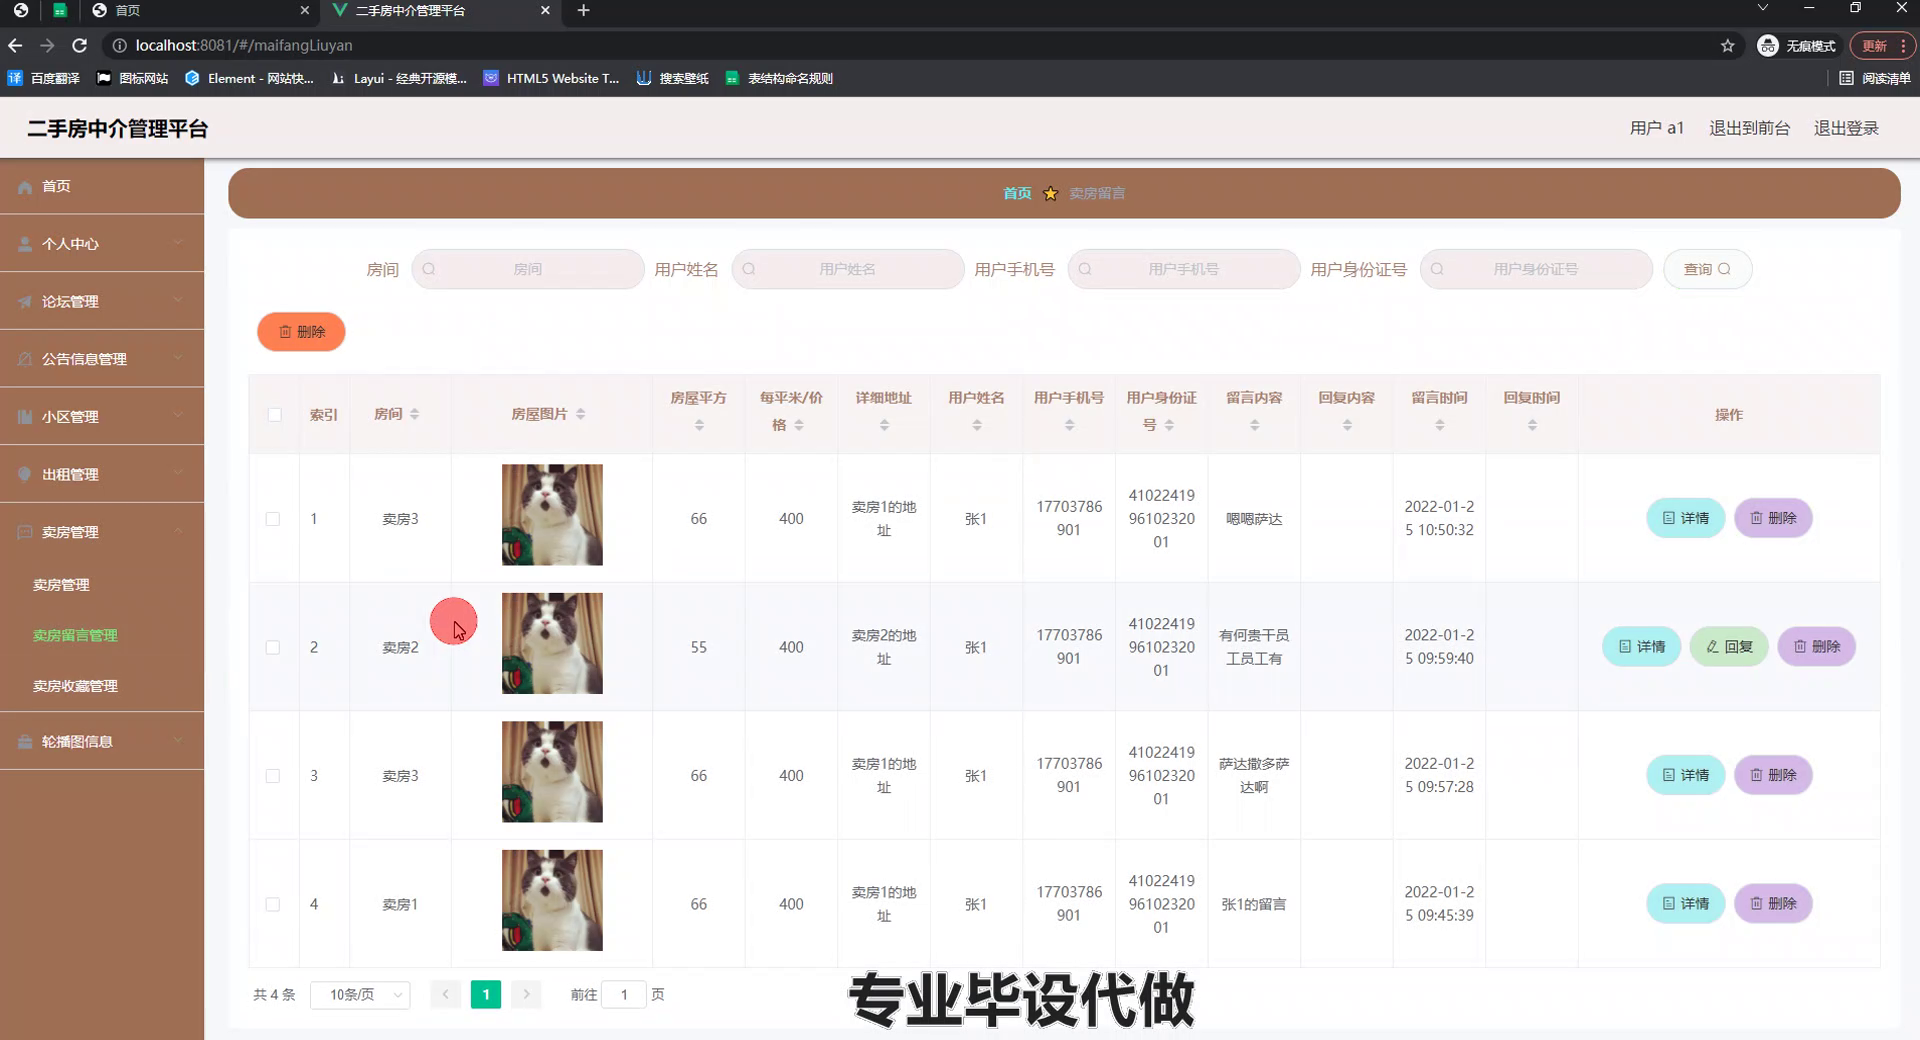Click the 前往 page number input
The width and height of the screenshot is (1920, 1040).
pyautogui.click(x=624, y=995)
